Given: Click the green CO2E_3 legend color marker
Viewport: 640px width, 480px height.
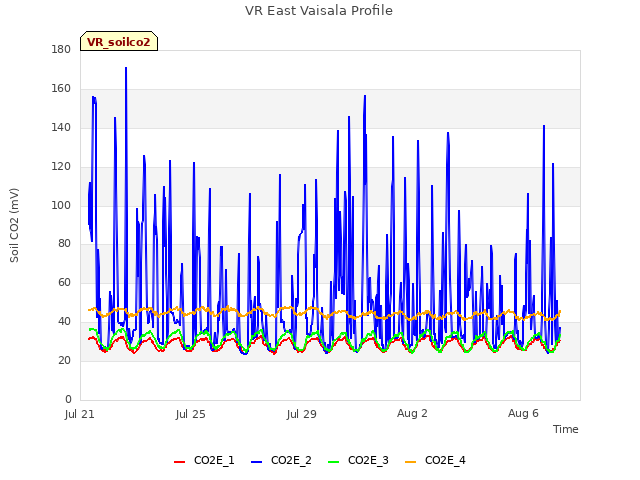Looking at the screenshot, I should (333, 462).
